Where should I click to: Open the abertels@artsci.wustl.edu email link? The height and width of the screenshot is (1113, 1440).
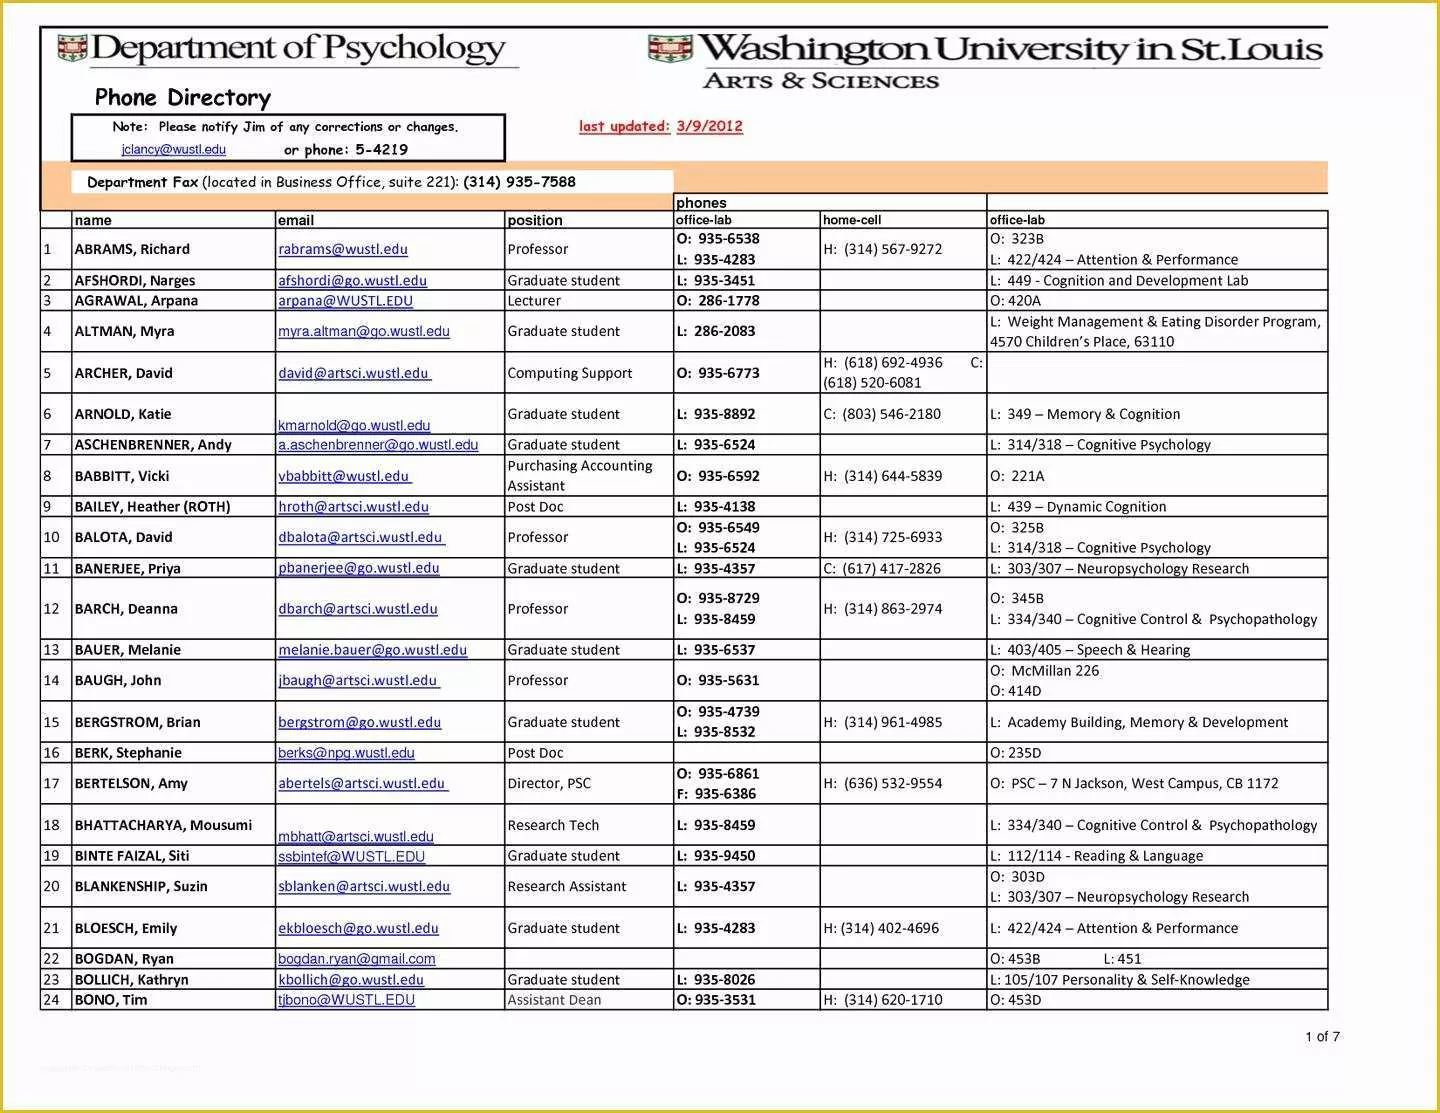(x=363, y=784)
